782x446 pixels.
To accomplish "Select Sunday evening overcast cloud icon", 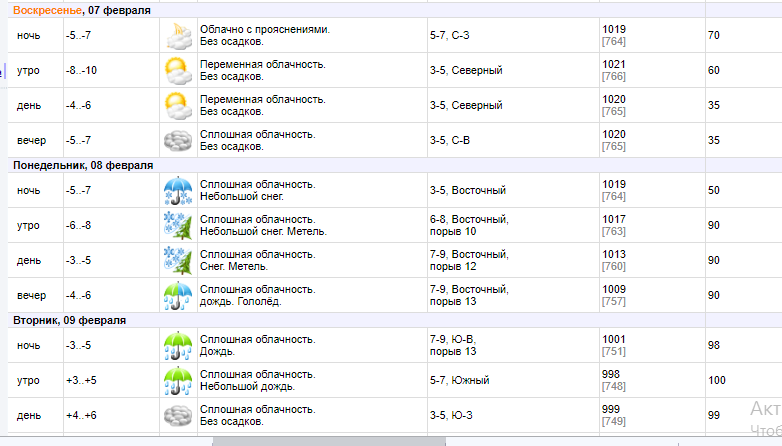I will 177,140.
